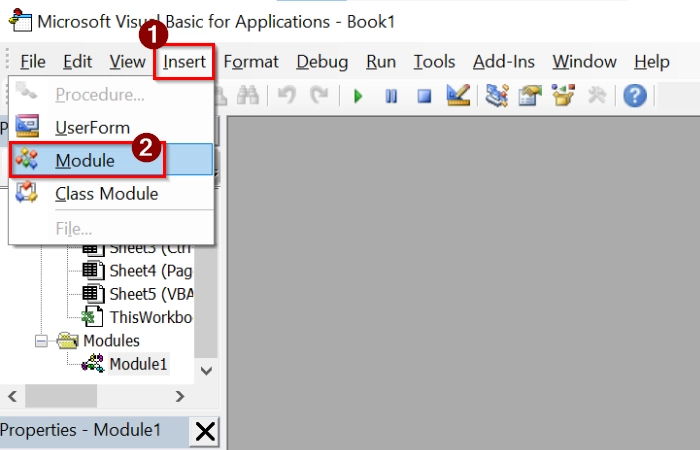Select Sheet4 in project tree
The height and width of the screenshot is (450, 700).
coord(151,271)
